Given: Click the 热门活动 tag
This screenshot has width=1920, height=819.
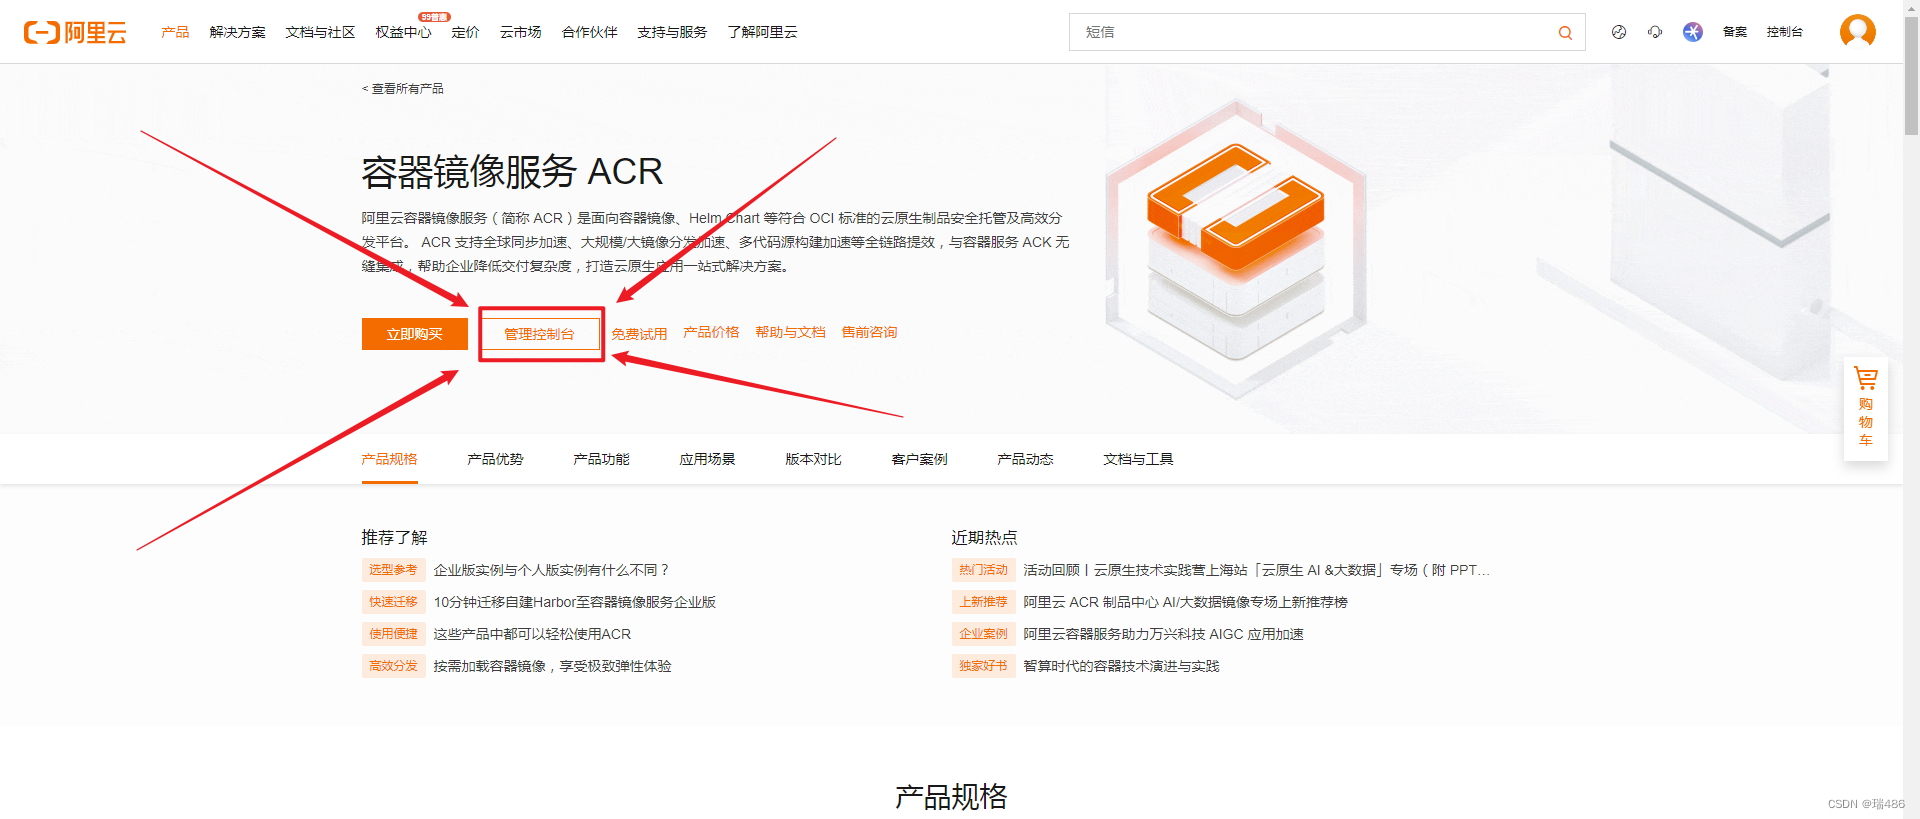Looking at the screenshot, I should click(983, 570).
